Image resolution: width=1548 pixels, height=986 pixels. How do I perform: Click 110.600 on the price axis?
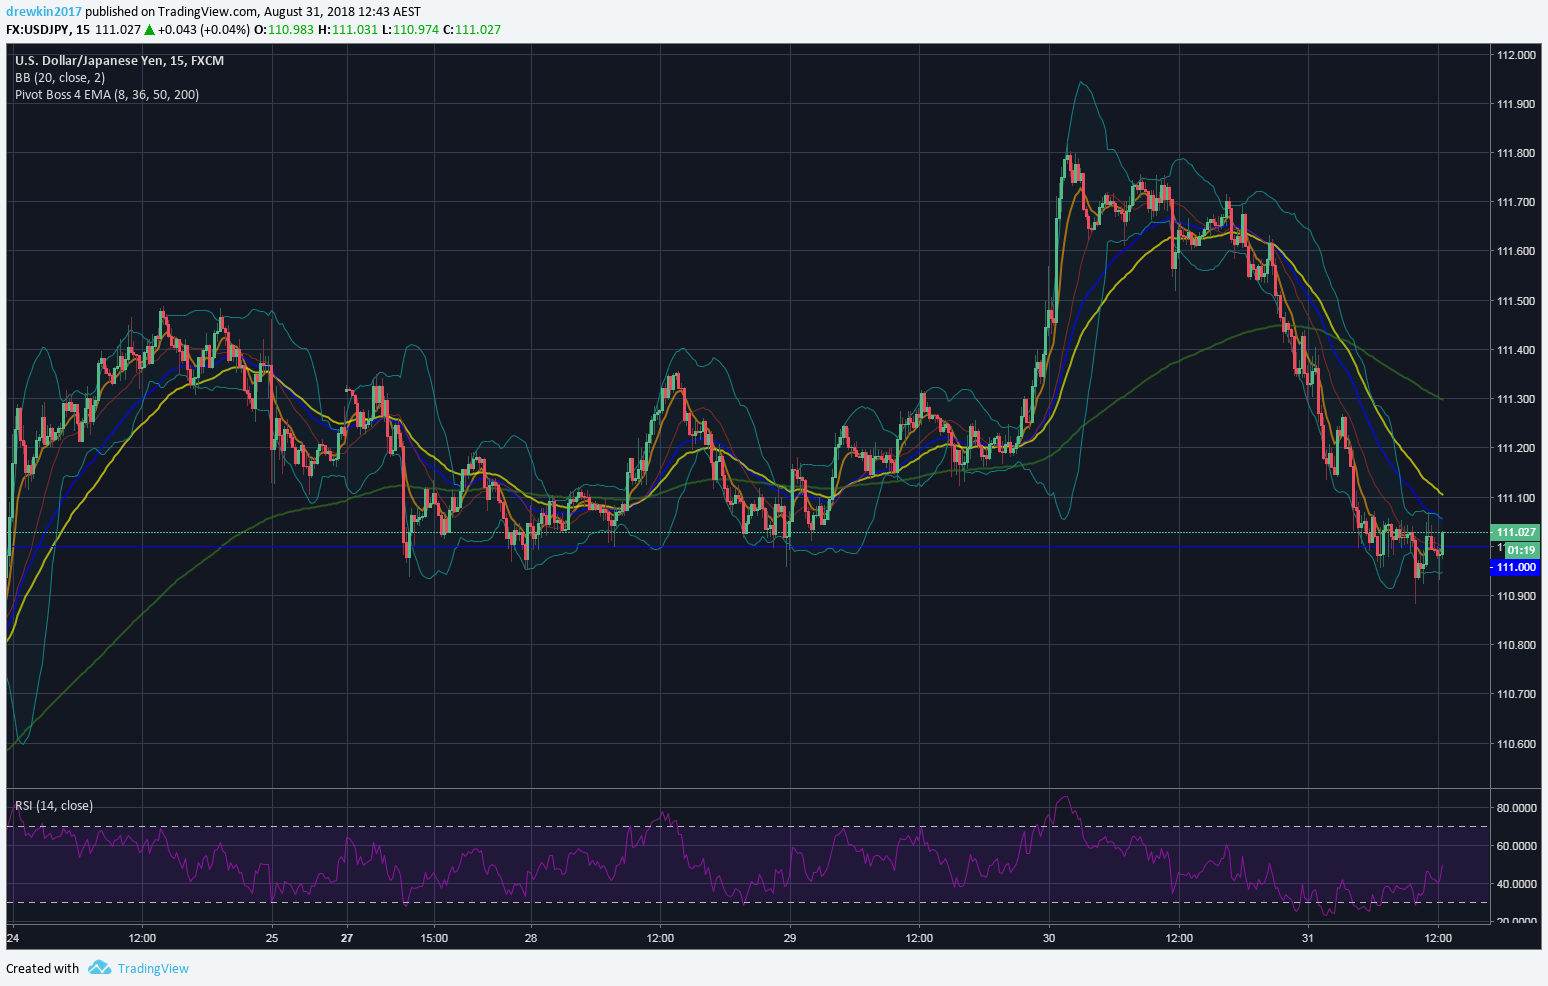click(1516, 744)
